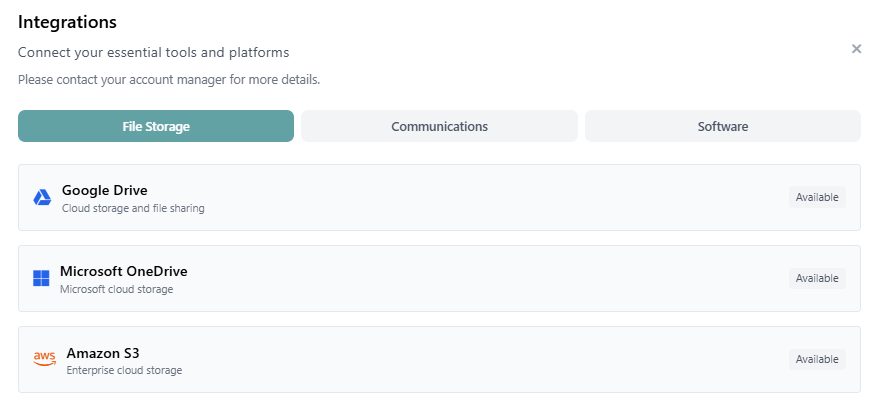Select the File Storage tab
Screen dimensions: 880x412
tap(156, 126)
